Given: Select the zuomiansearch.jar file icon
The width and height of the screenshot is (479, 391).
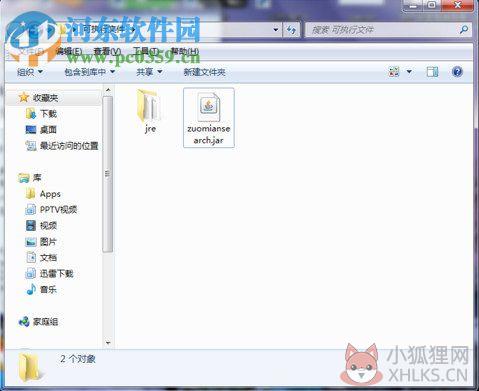Looking at the screenshot, I should click(x=209, y=107).
